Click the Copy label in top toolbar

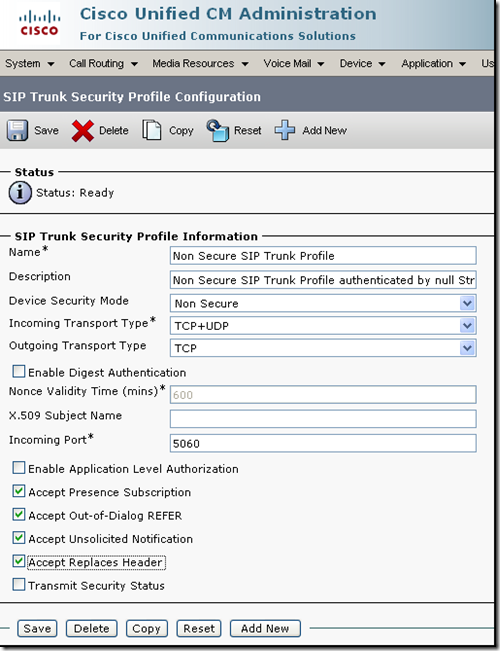pyautogui.click(x=181, y=131)
